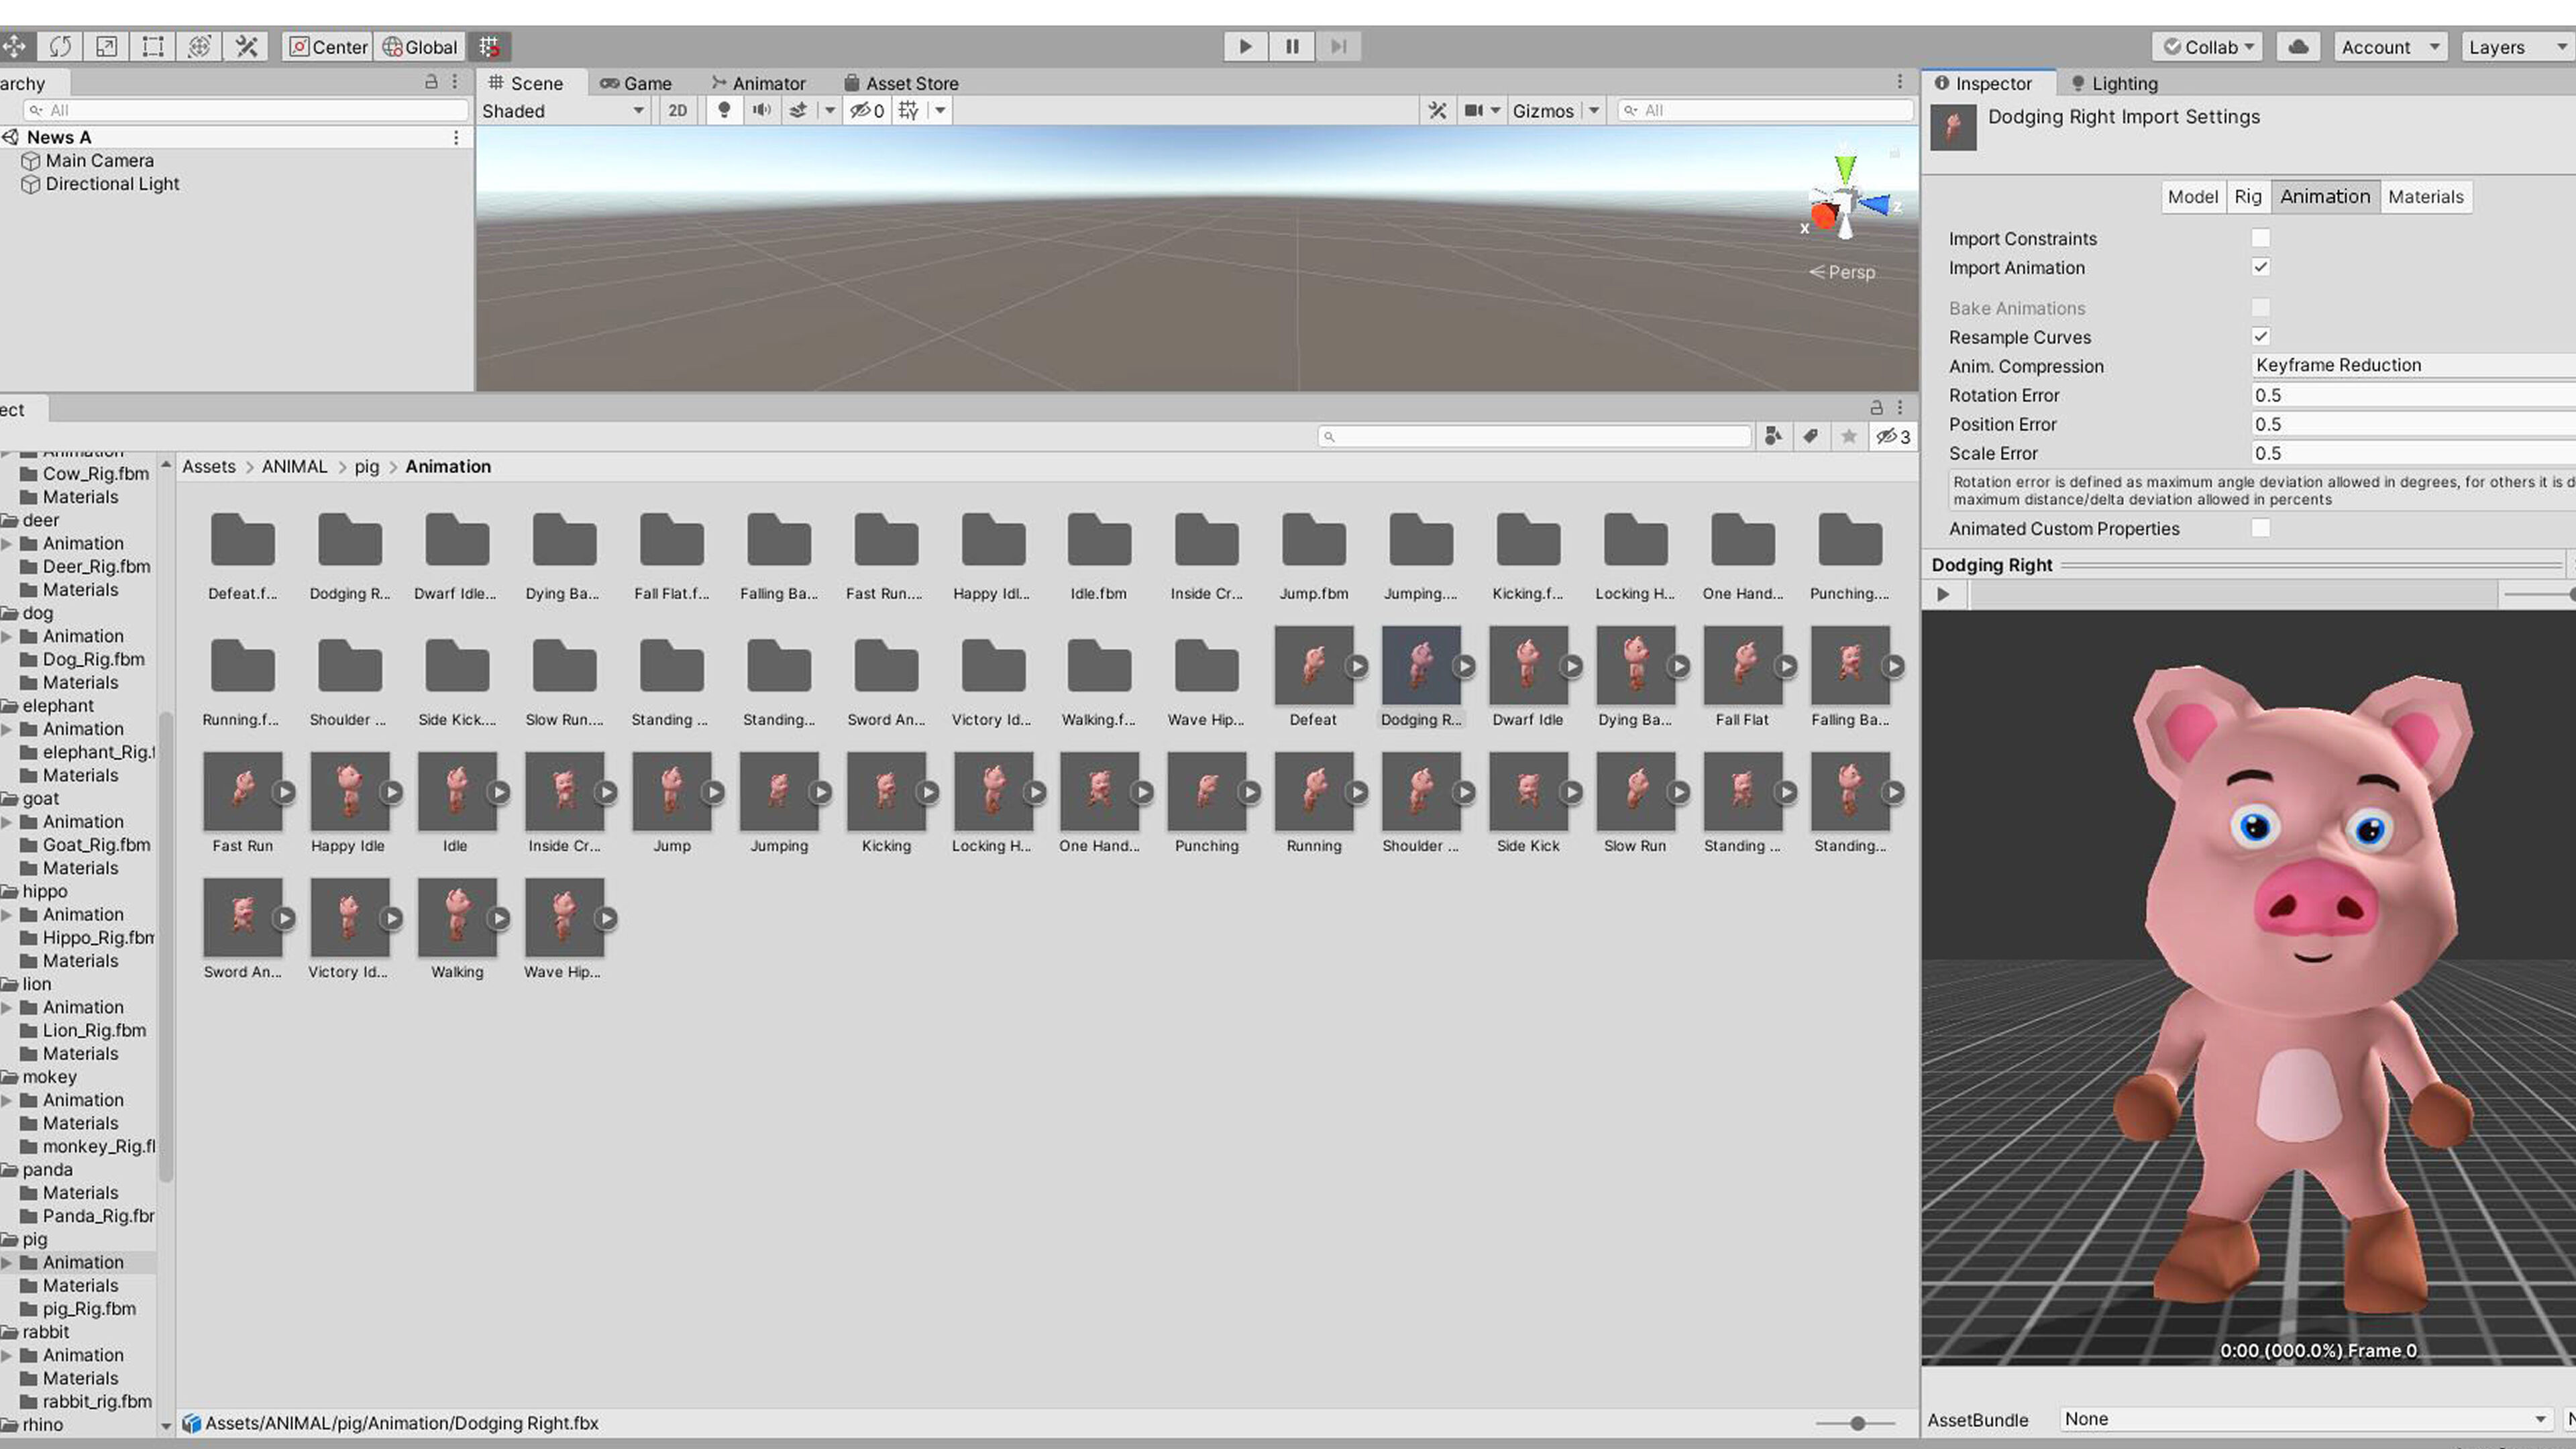Toggle scene audio with the speaker icon
Screen dimensions: 2576x1449
762,110
